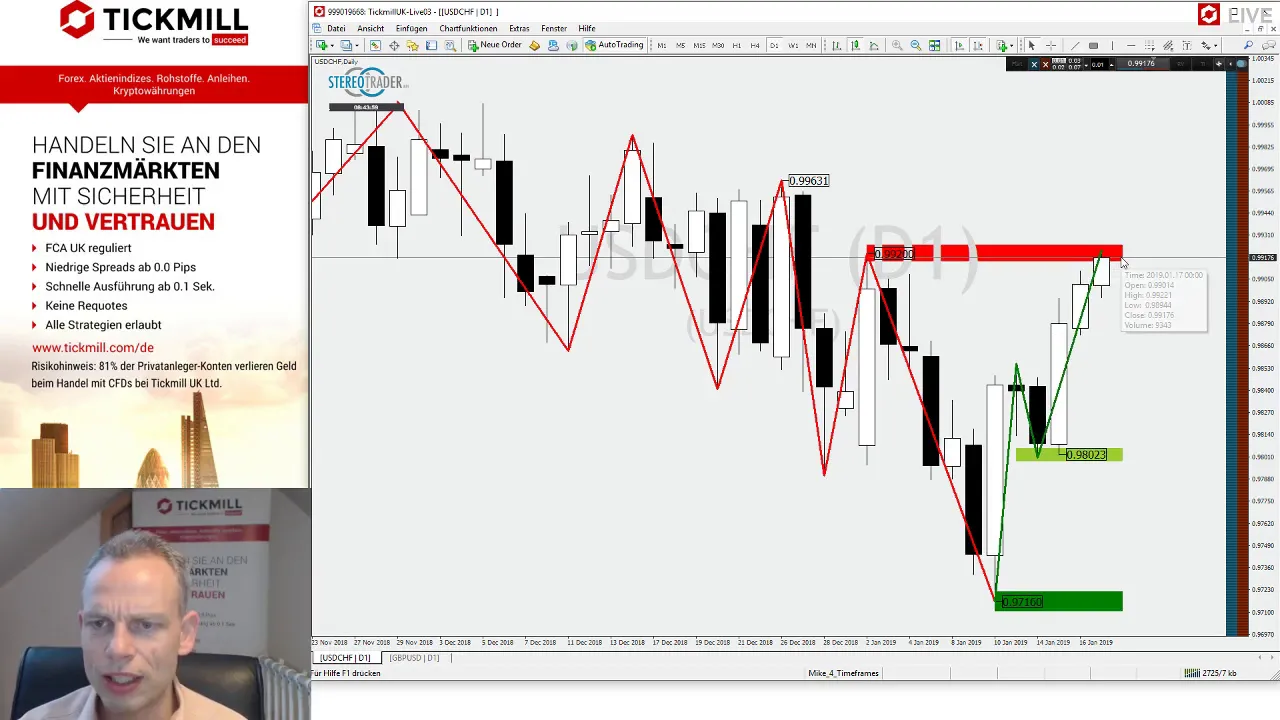Visit www.tickmill.com/de link
This screenshot has height=720, width=1280.
point(93,348)
